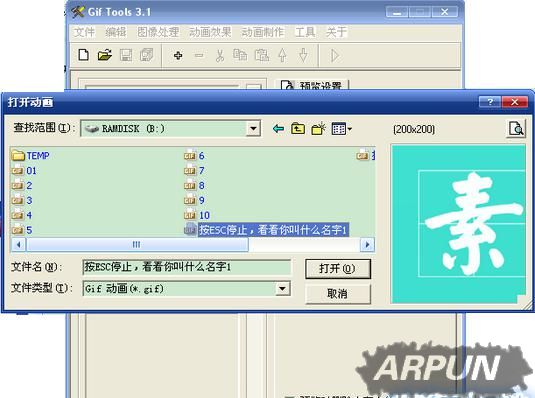Select the GIF file named 10
Viewport: 535px width, 398px height.
pos(197,215)
